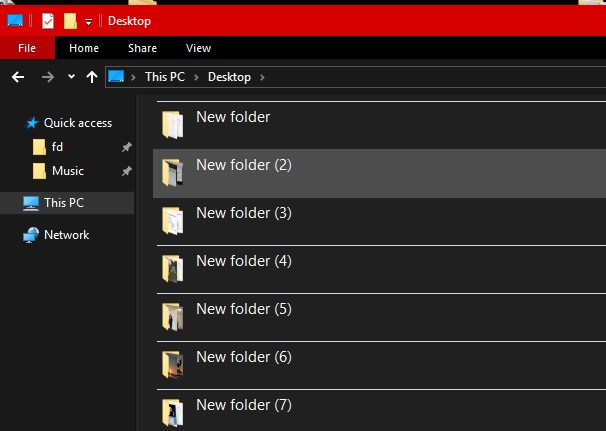Click the Quick access star icon
The image size is (606, 431).
tap(32, 123)
